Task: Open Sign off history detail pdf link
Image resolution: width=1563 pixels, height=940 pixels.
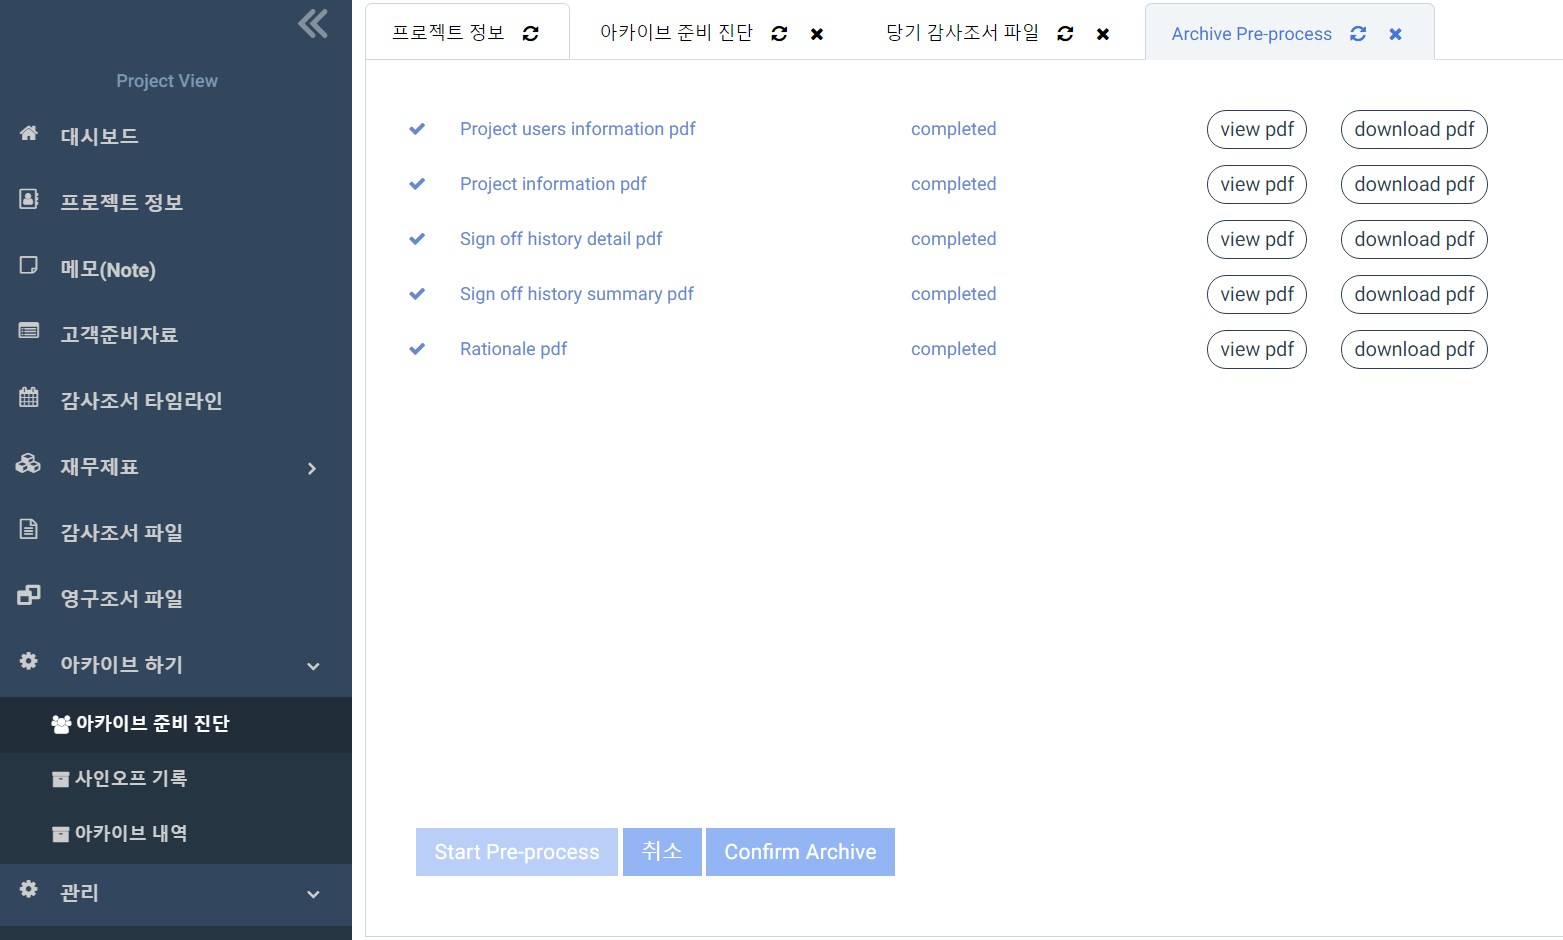Action: [561, 238]
